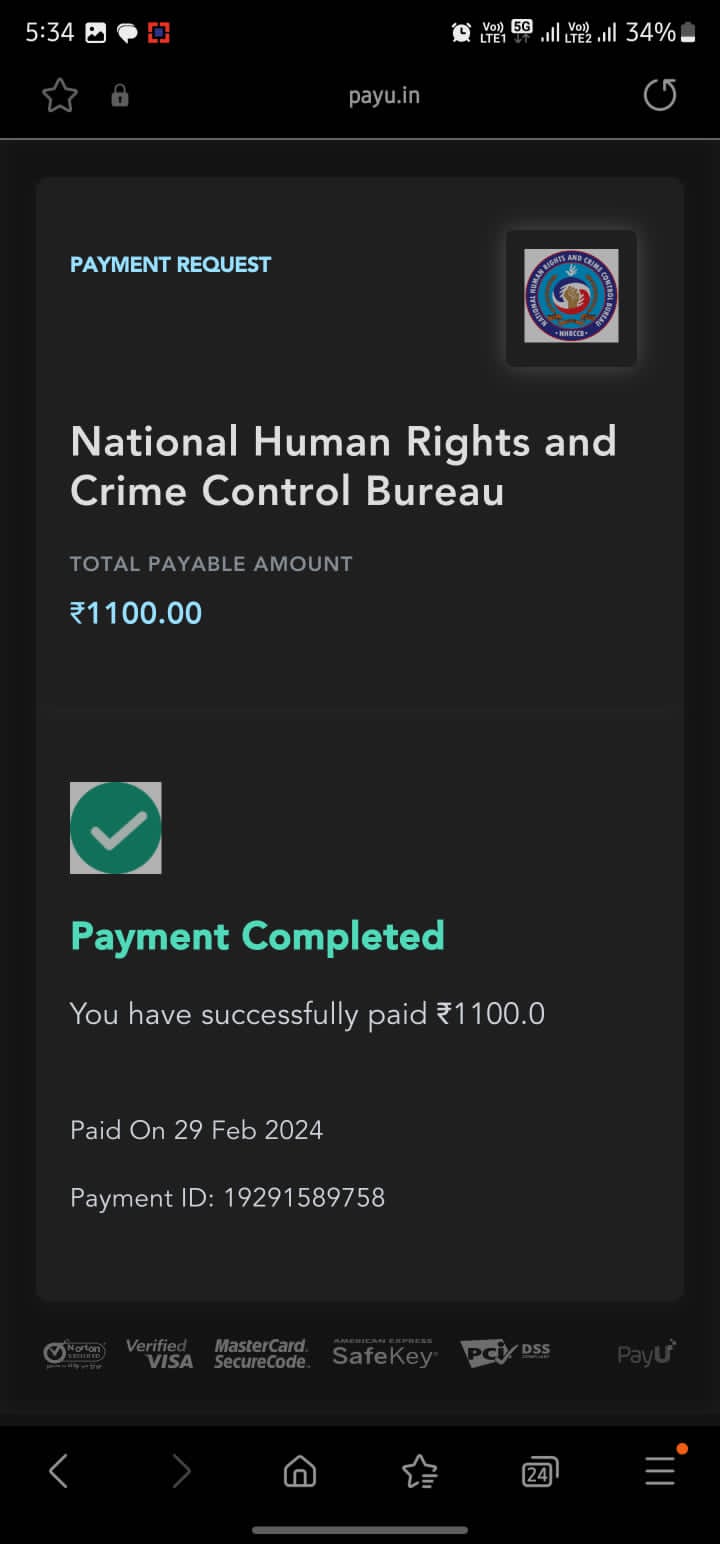This screenshot has width=720, height=1544.
Task: Tap the Verified by VISA logo
Action: point(159,1354)
